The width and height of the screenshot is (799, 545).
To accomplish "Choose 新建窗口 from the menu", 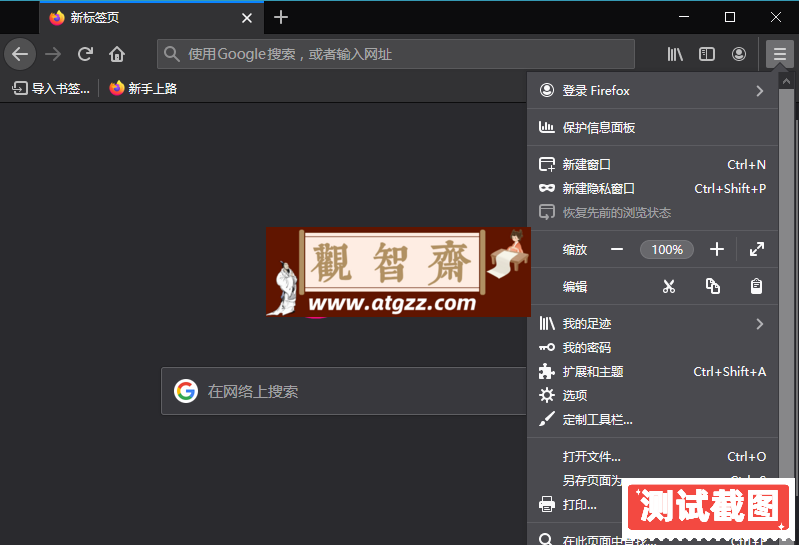I will tap(652, 165).
